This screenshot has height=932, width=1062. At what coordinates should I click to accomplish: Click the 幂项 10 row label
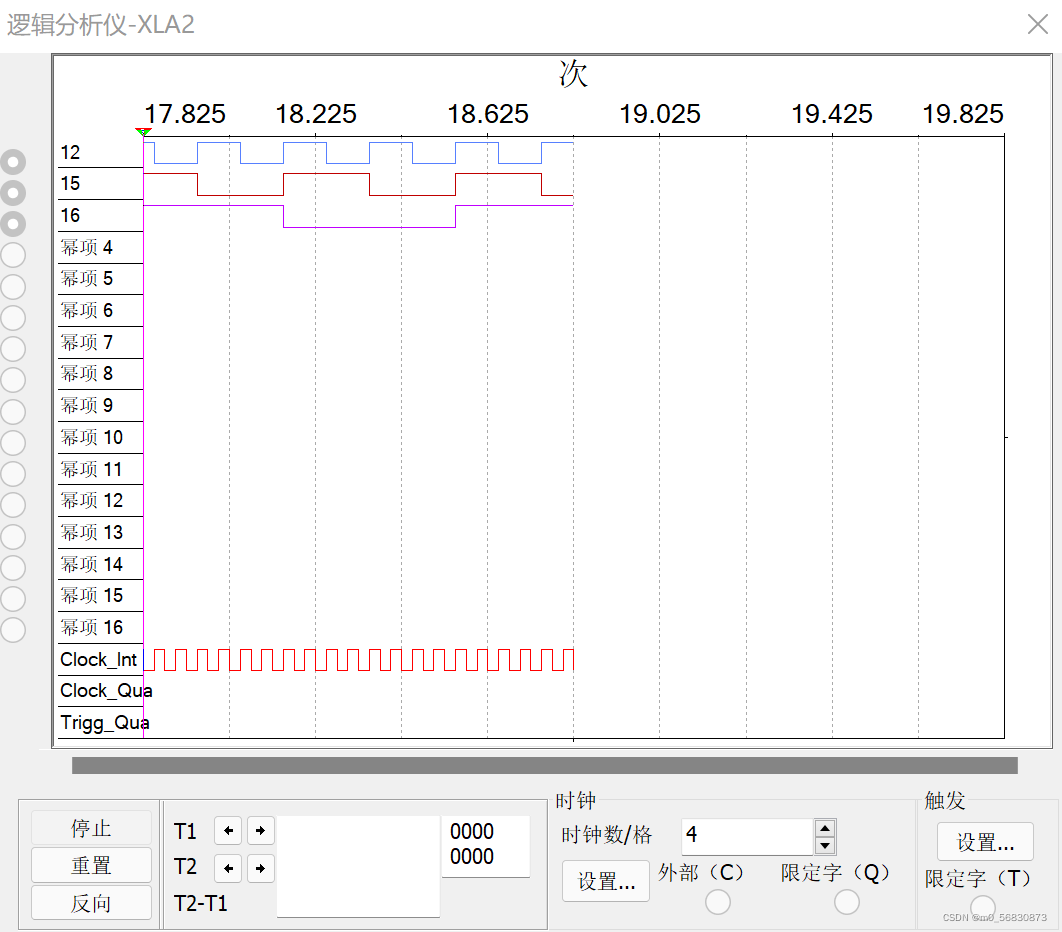(91, 438)
